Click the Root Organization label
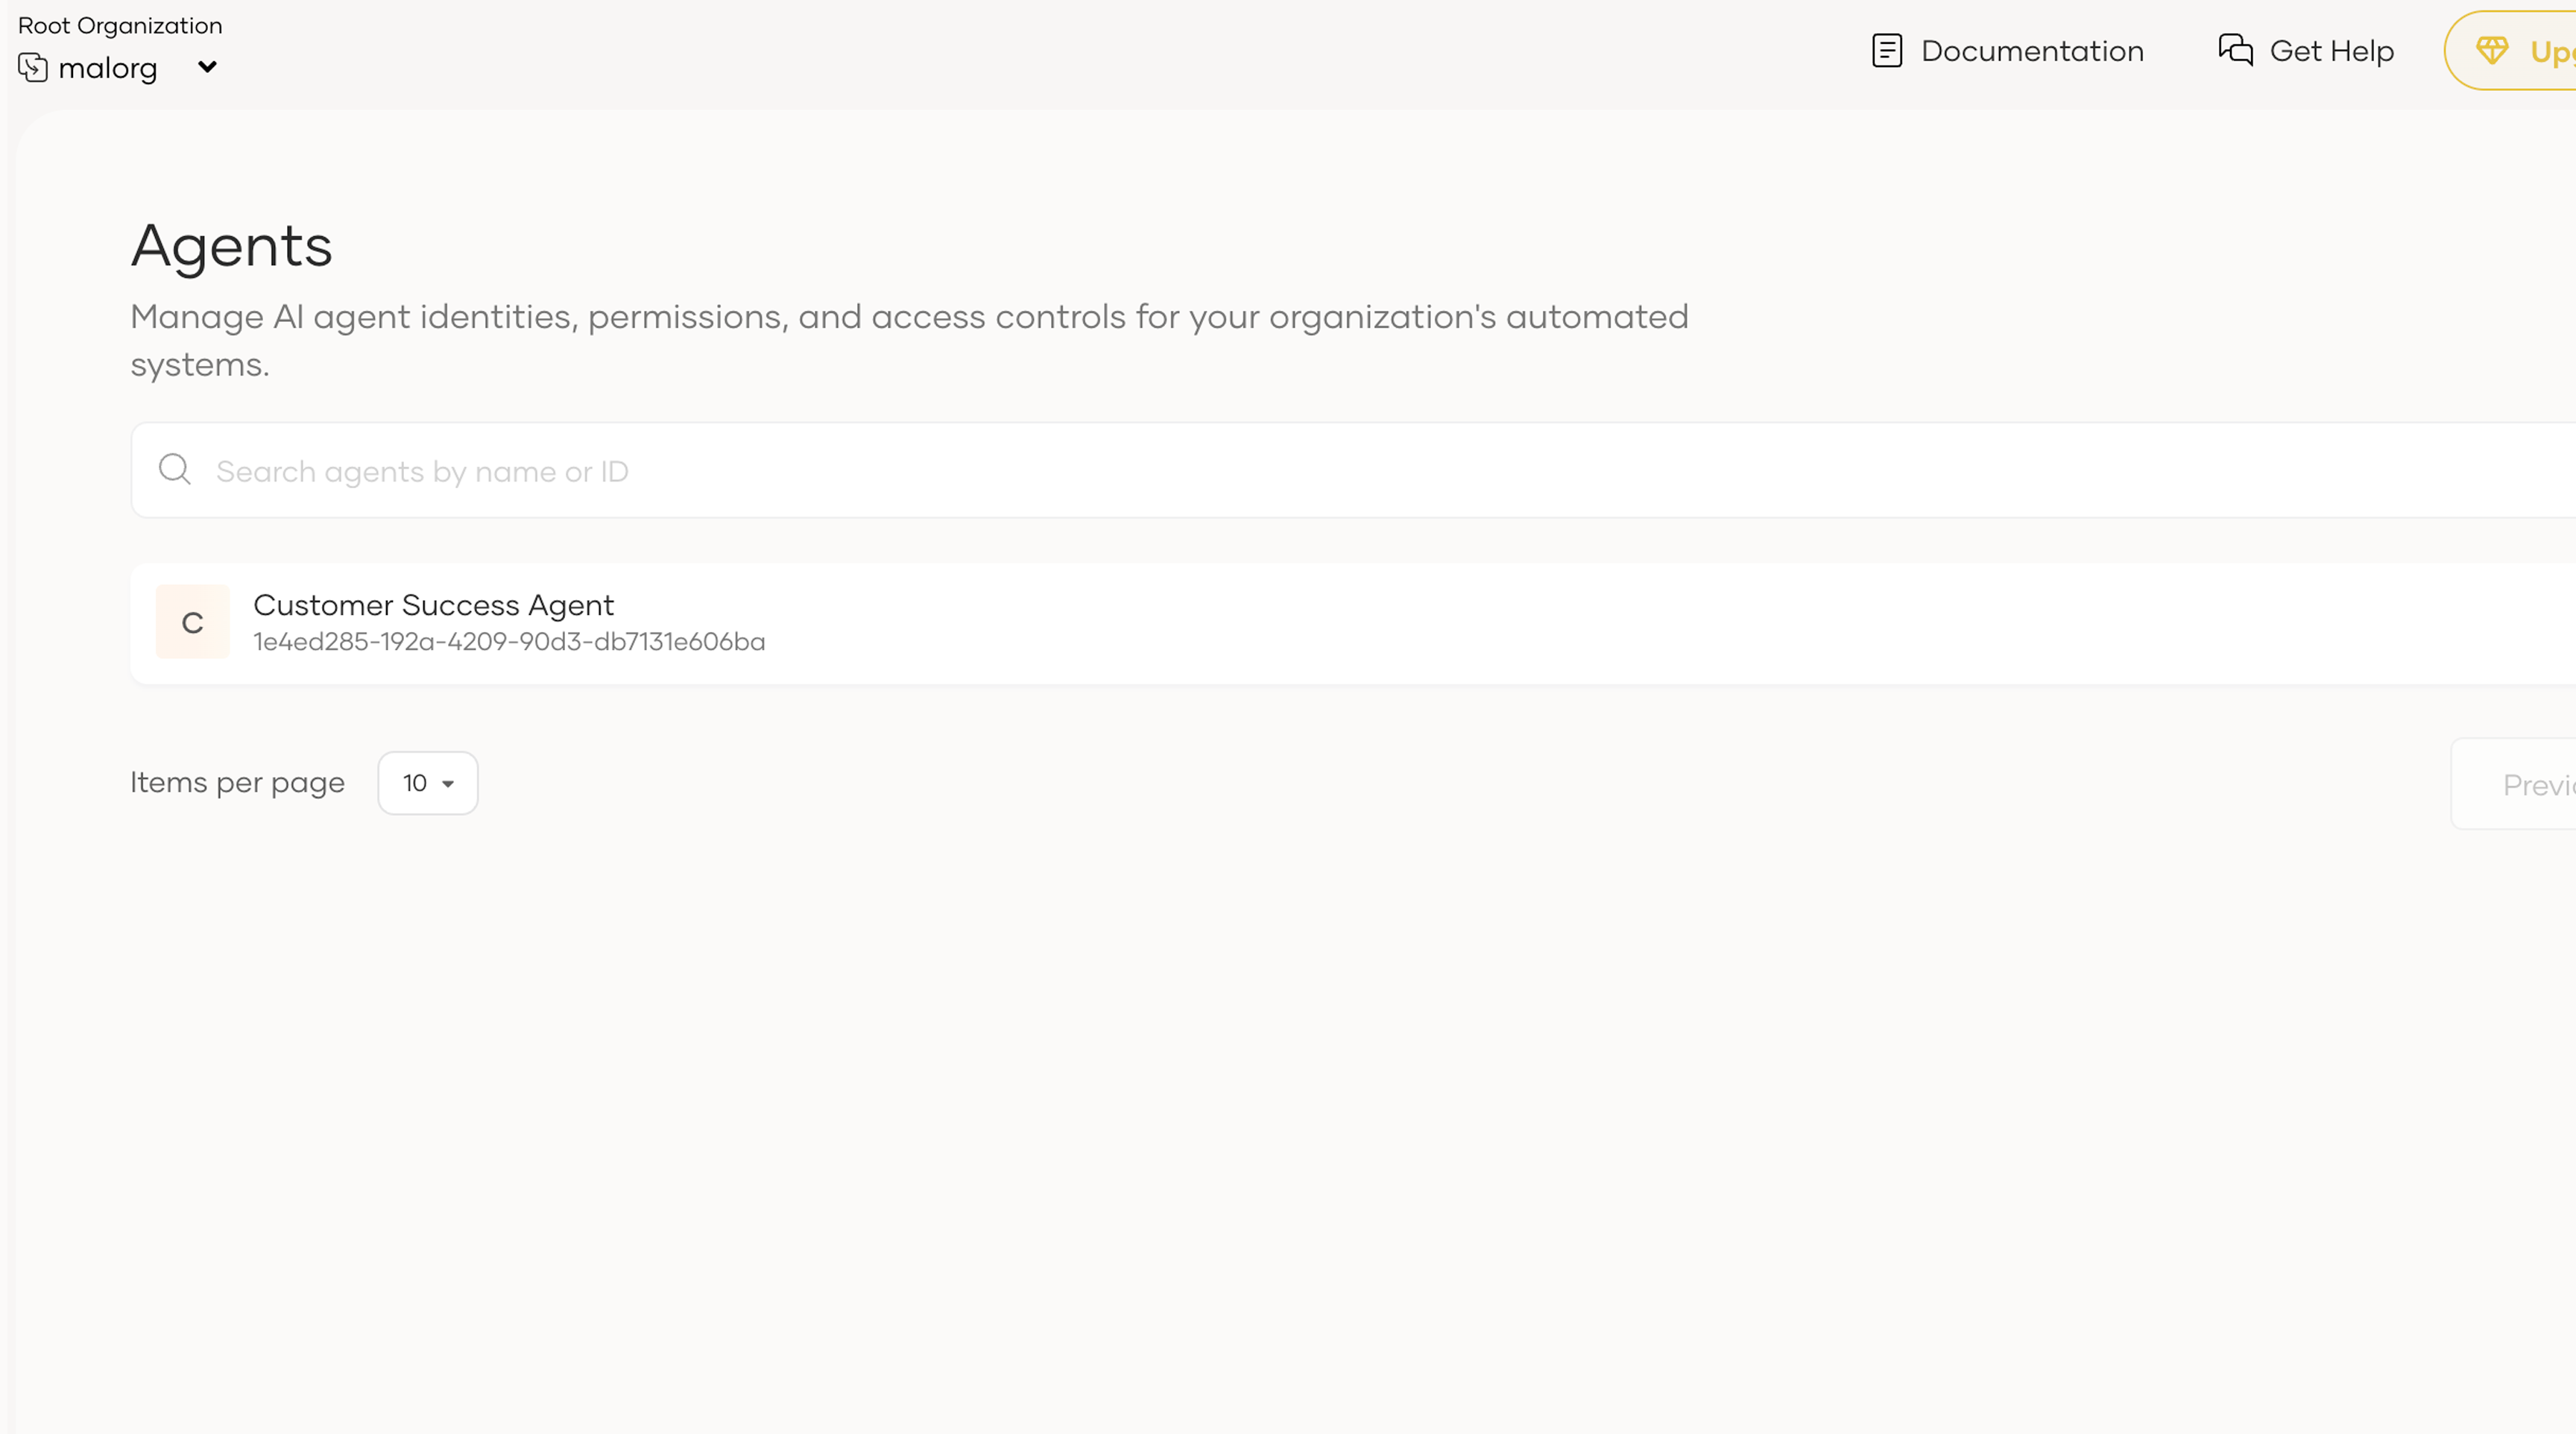 click(120, 25)
